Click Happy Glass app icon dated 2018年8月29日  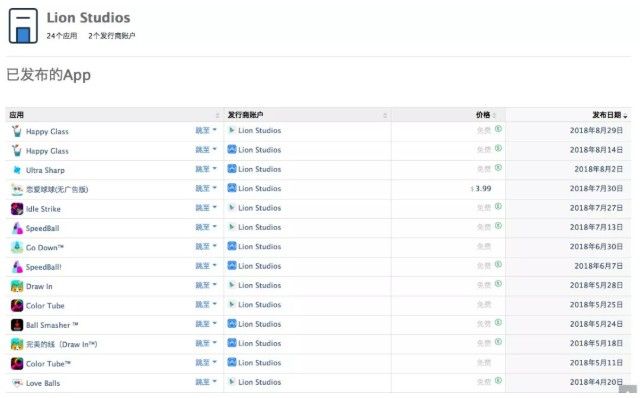pyautogui.click(x=17, y=131)
